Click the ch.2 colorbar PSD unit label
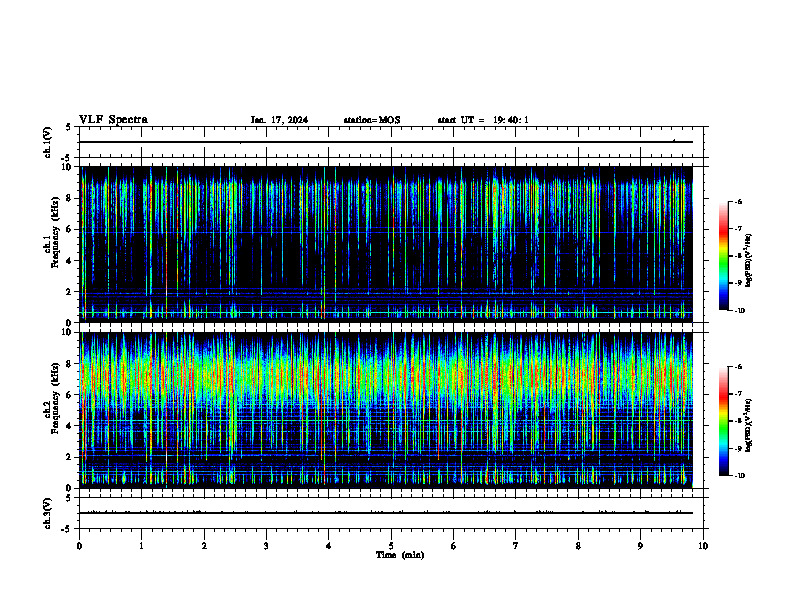The width and height of the screenshot is (792, 612). 749,426
